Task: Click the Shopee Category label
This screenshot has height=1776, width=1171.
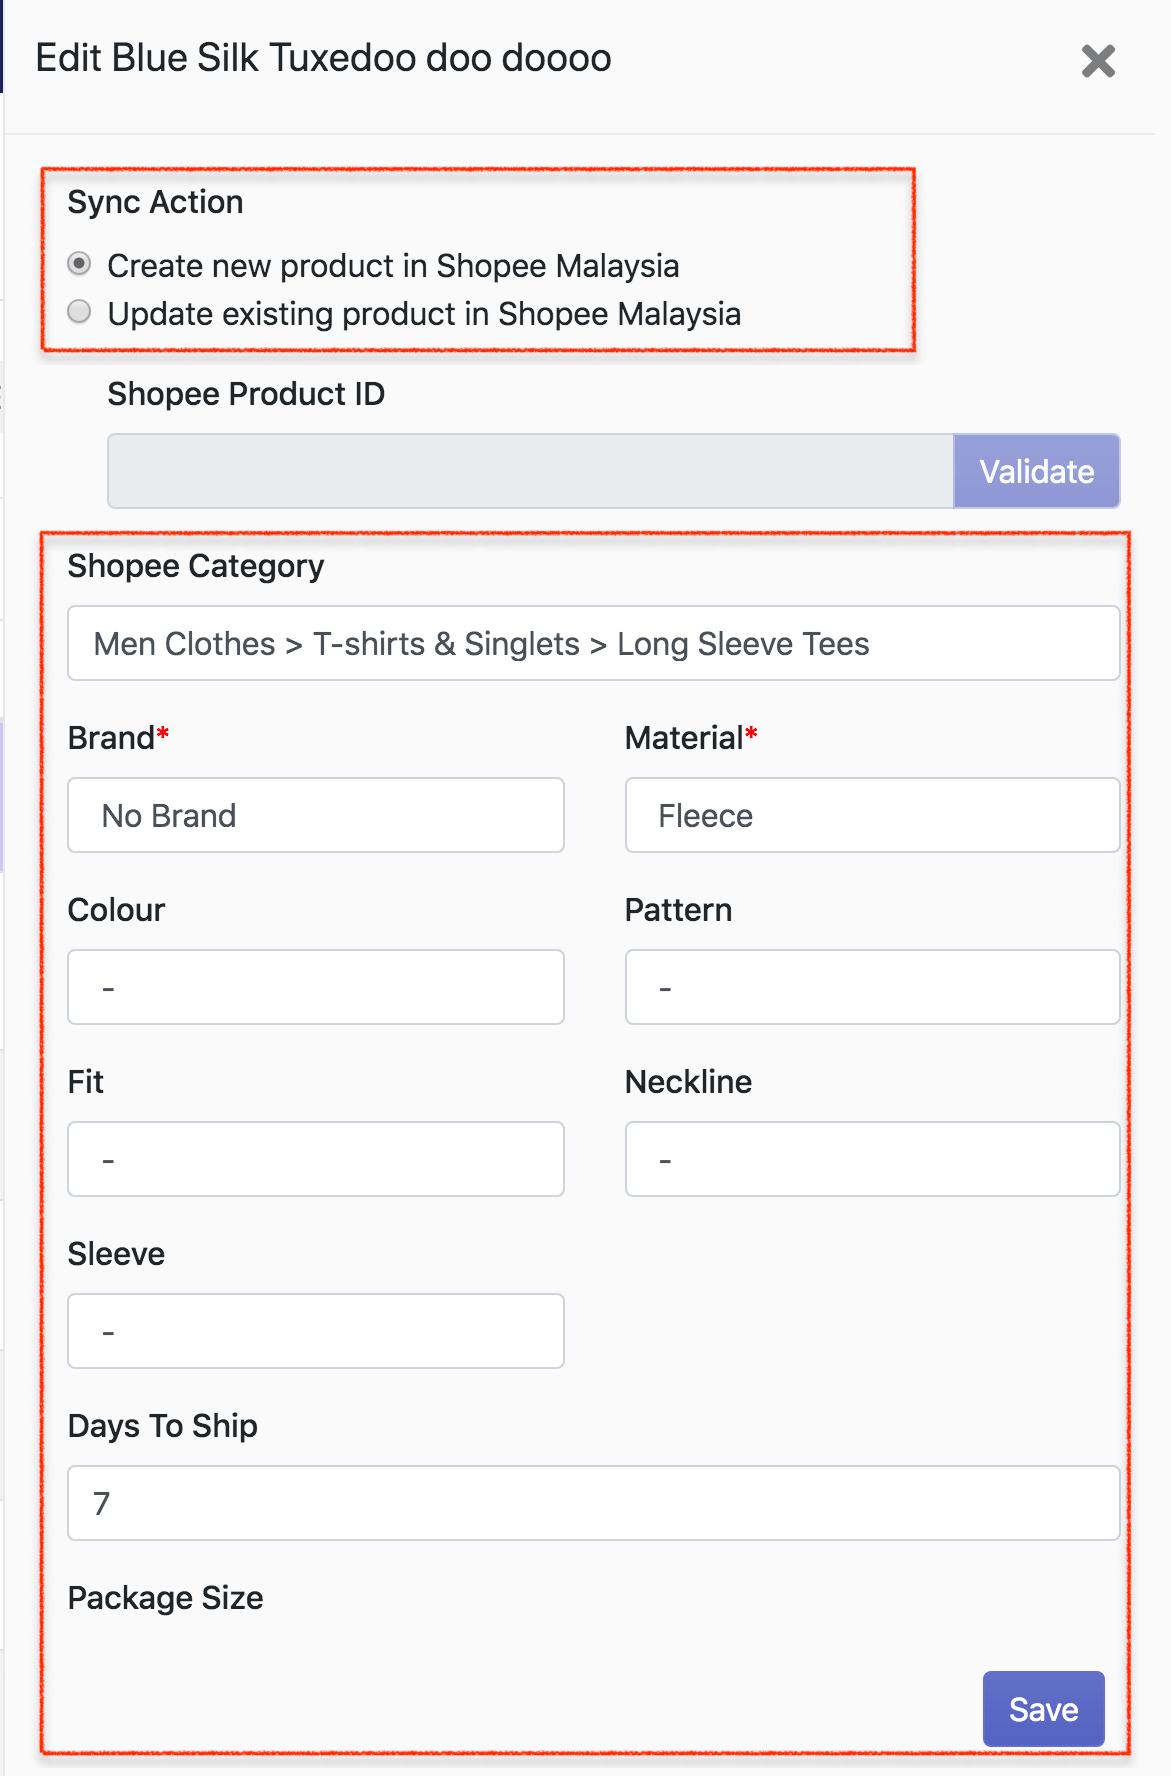Action: [196, 566]
